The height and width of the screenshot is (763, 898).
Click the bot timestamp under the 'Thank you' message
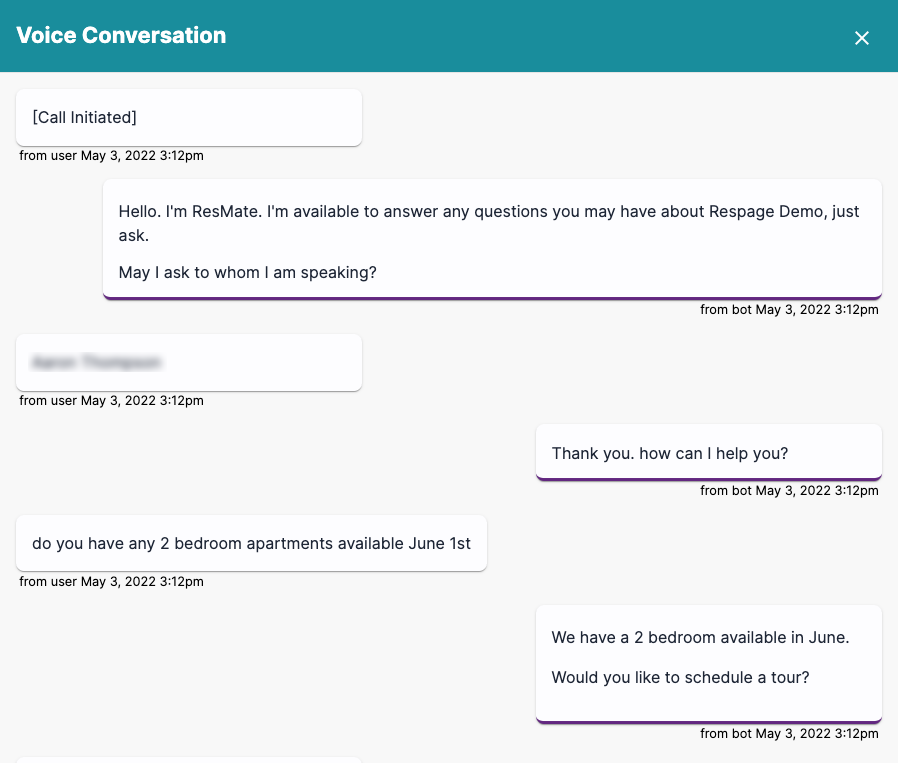pos(789,490)
